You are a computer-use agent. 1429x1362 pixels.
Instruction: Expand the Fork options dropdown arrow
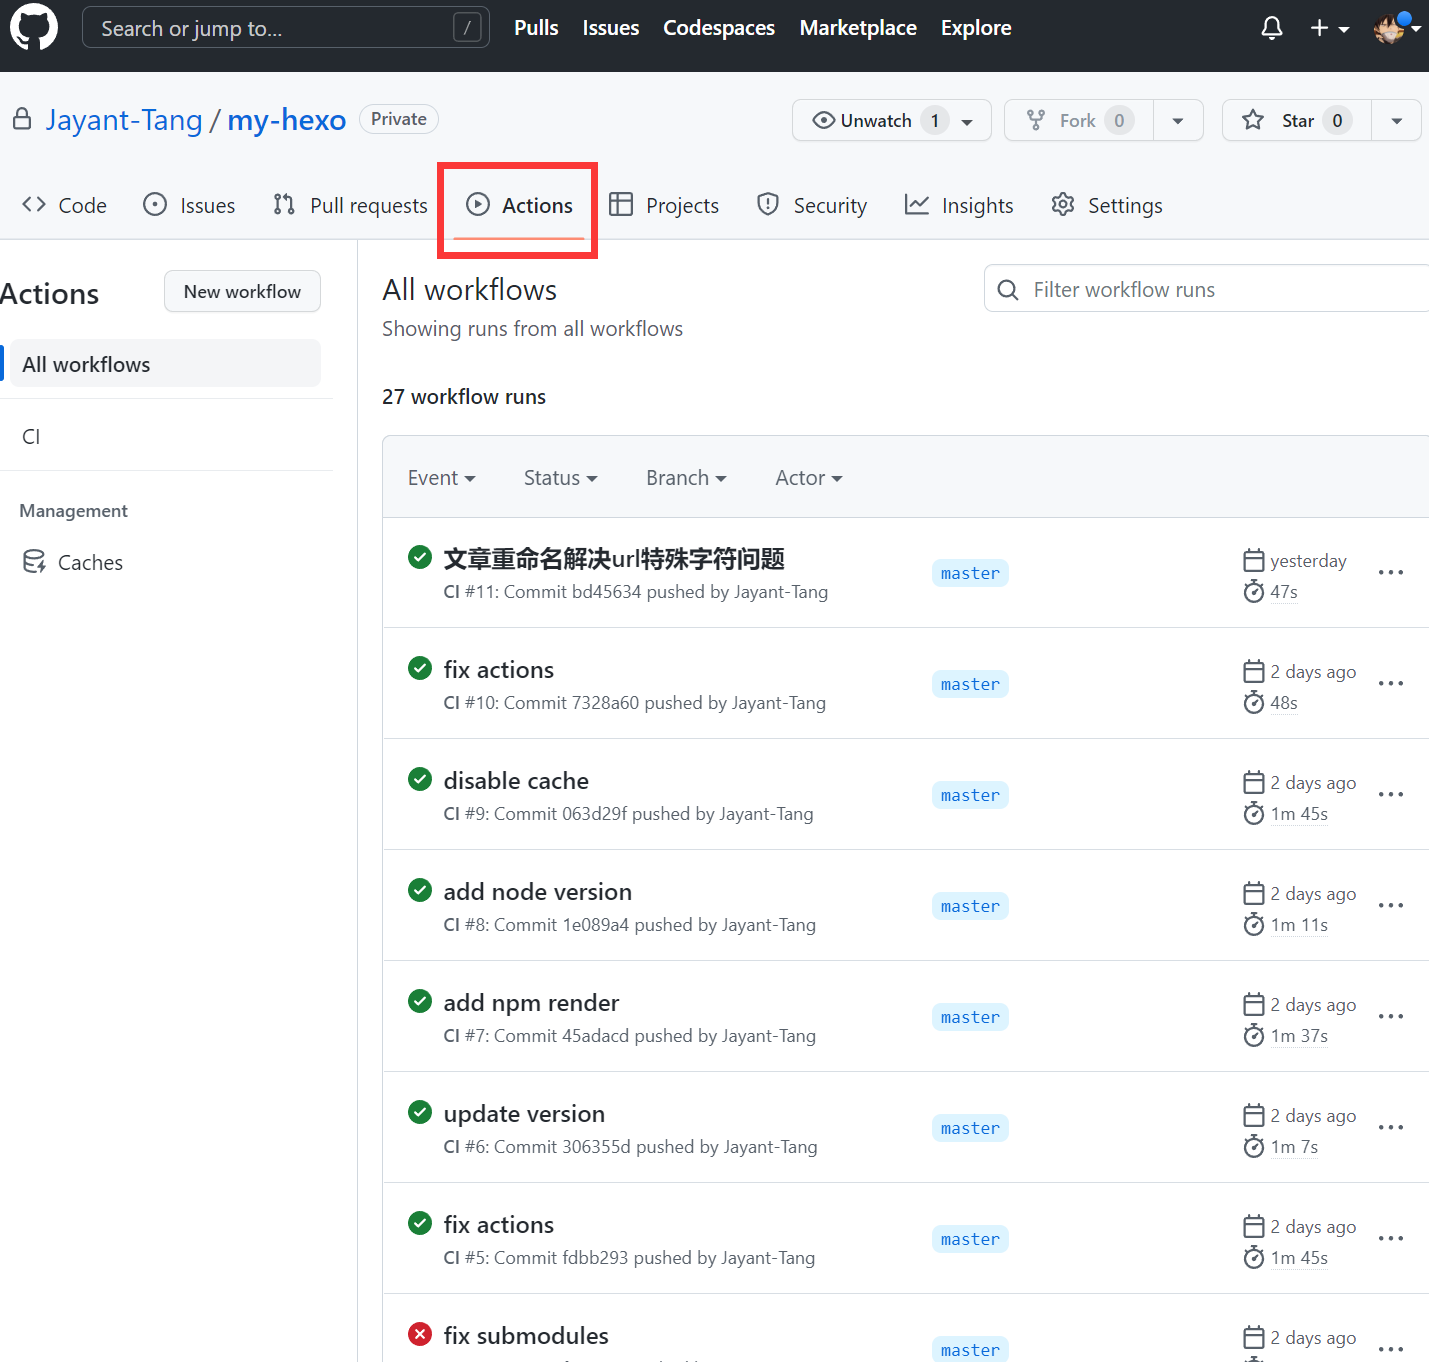point(1178,121)
